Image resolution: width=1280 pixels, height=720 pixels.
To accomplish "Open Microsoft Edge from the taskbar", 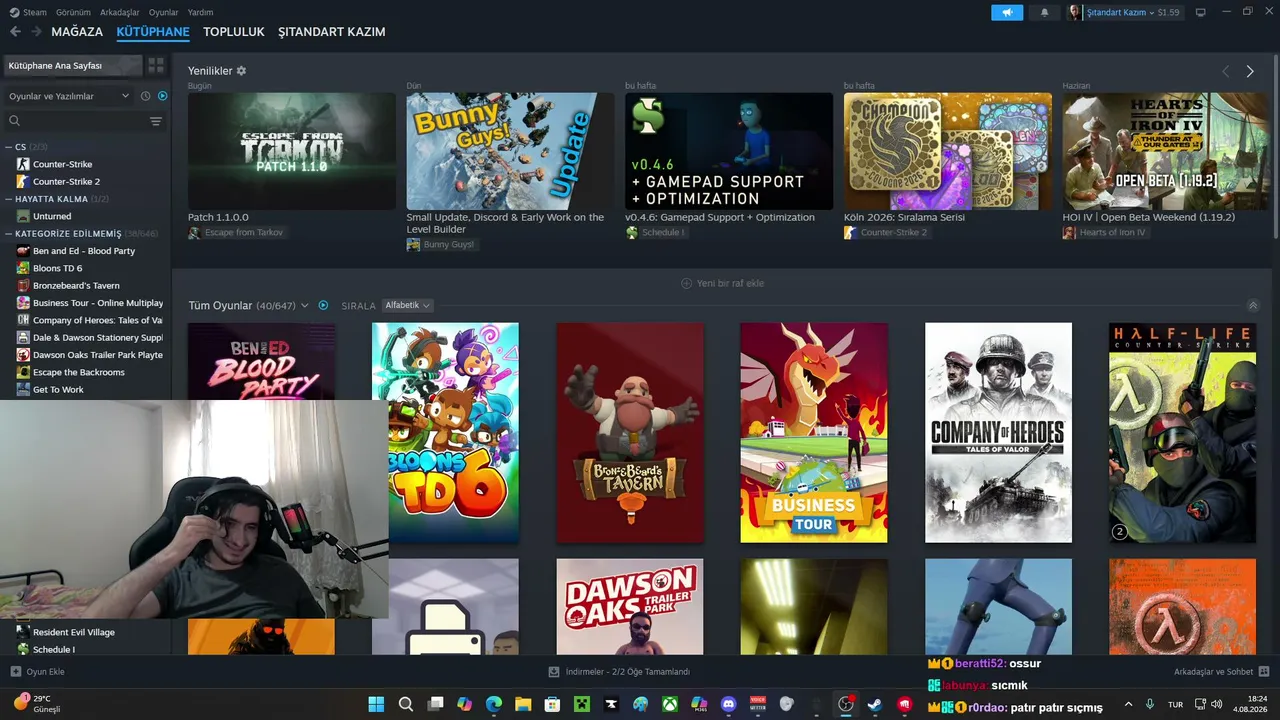I will click(x=494, y=704).
